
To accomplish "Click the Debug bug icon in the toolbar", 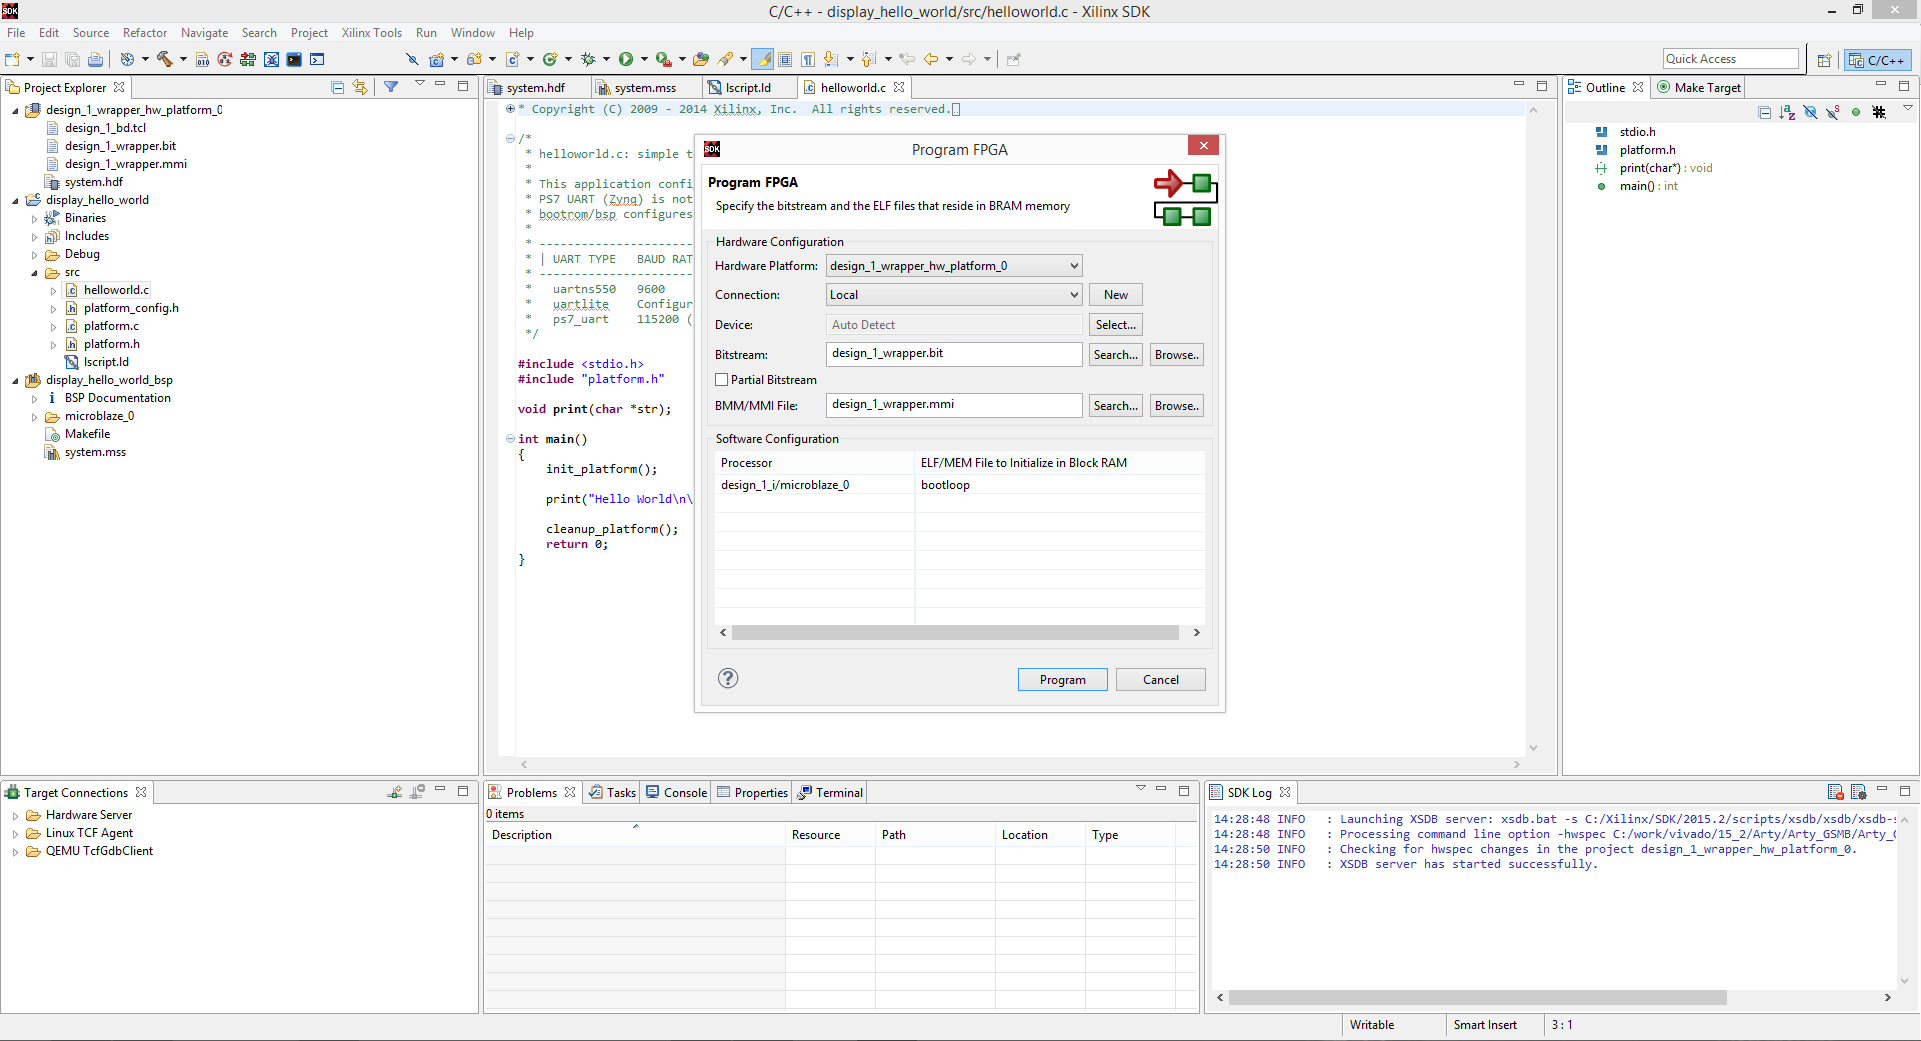I will (x=588, y=59).
